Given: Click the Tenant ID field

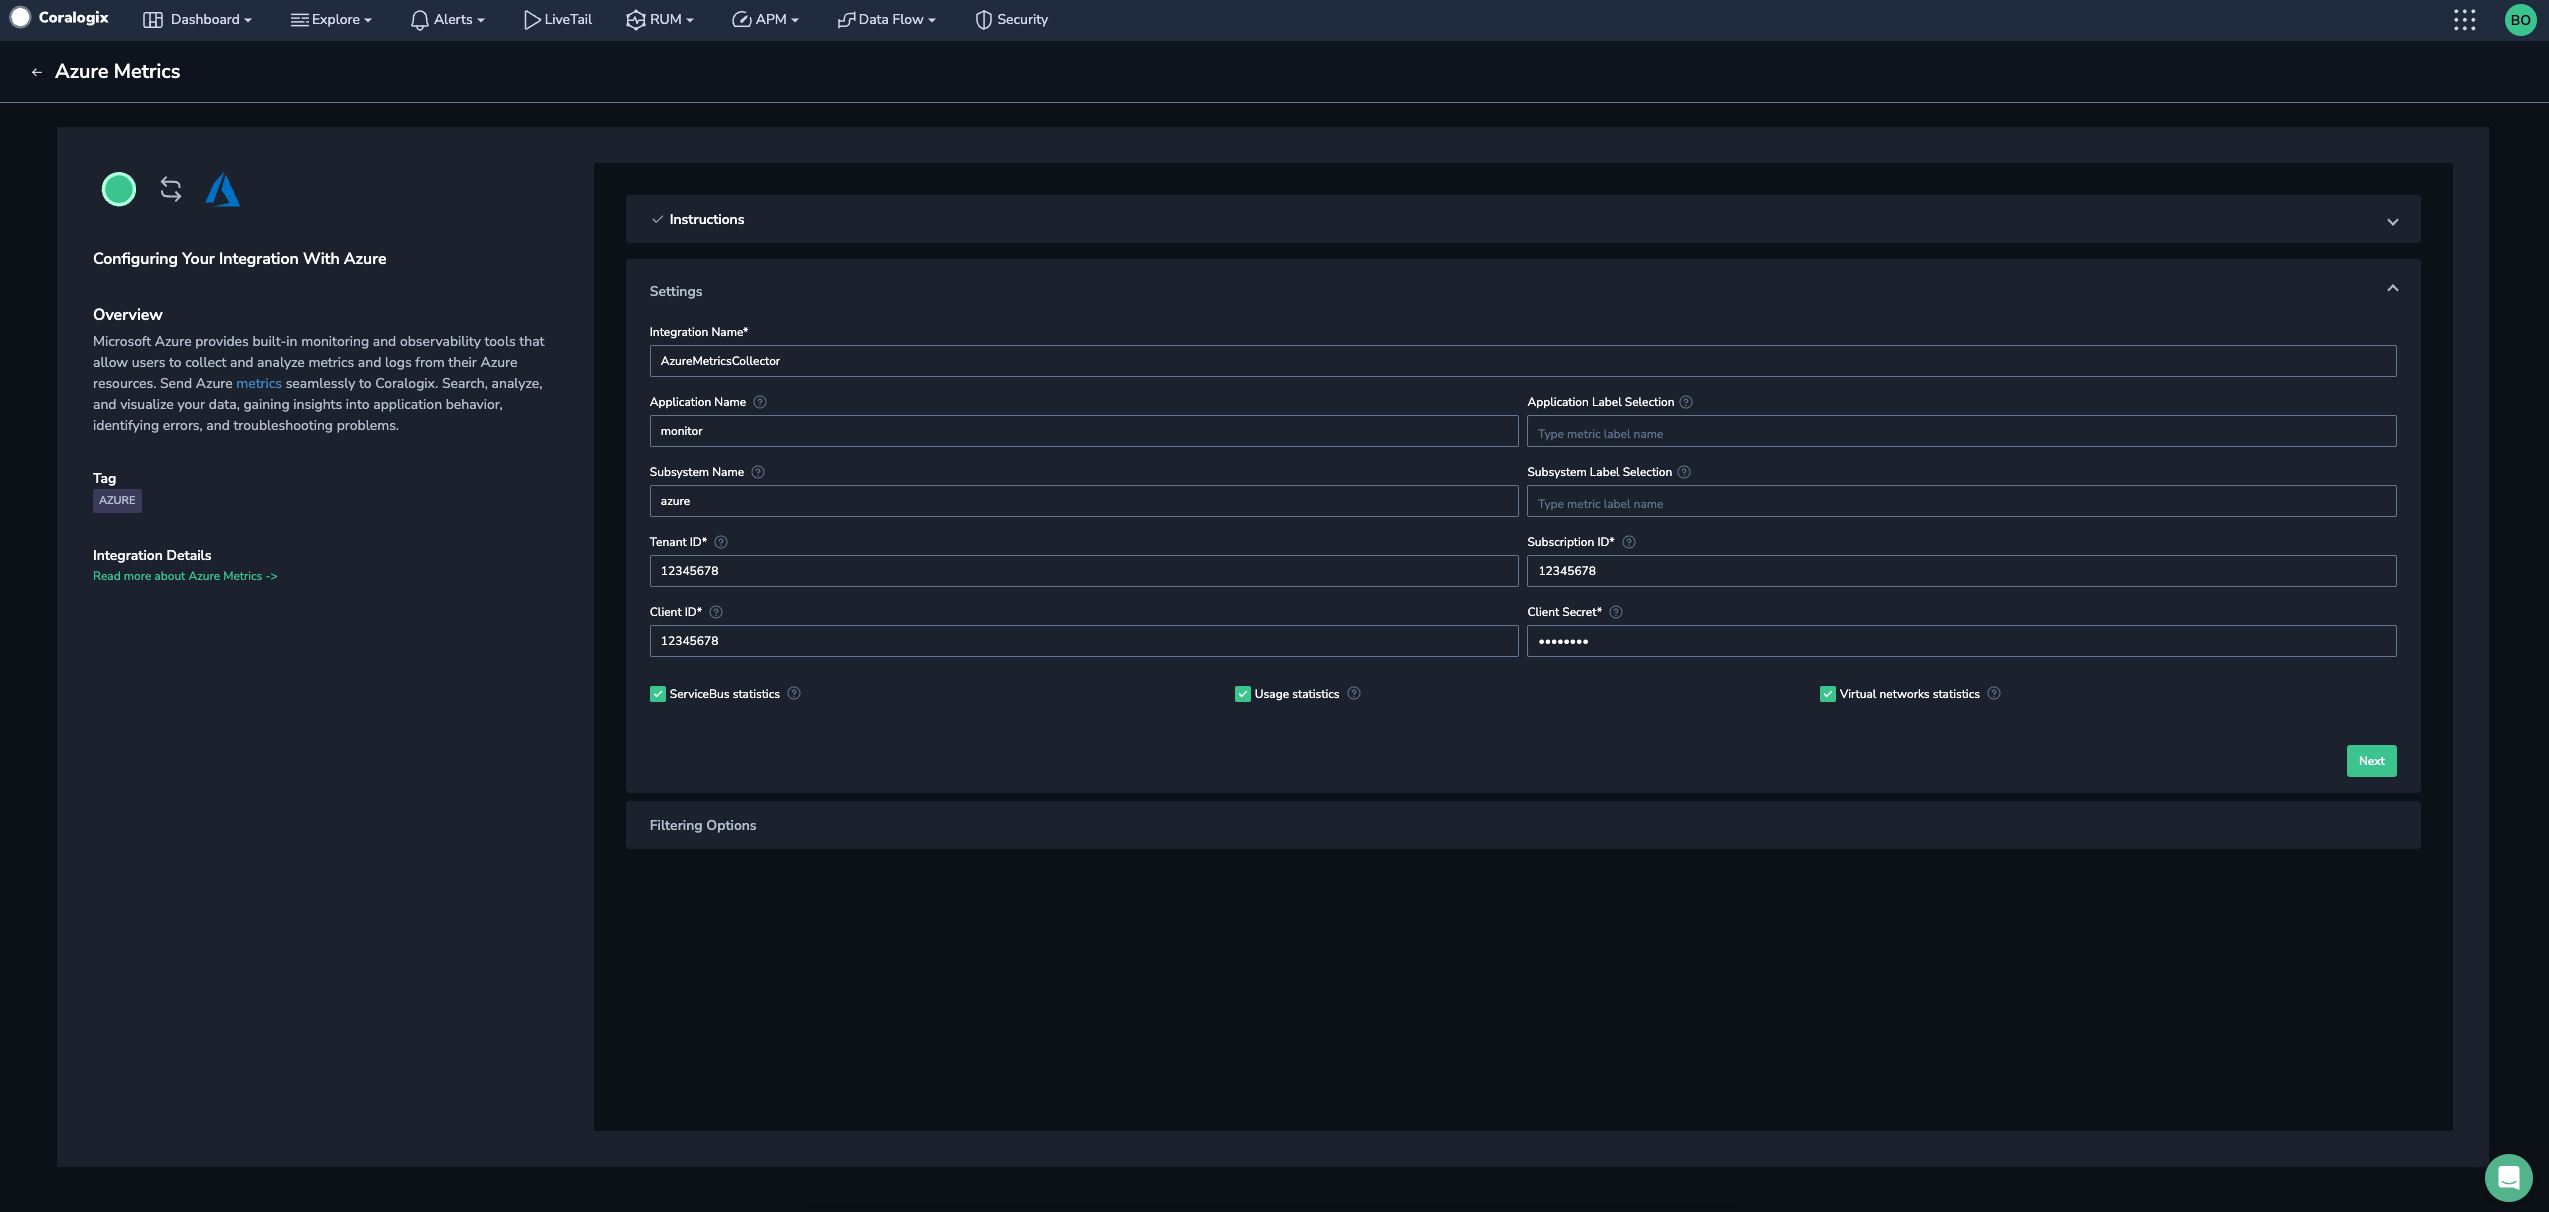Looking at the screenshot, I should 1084,571.
